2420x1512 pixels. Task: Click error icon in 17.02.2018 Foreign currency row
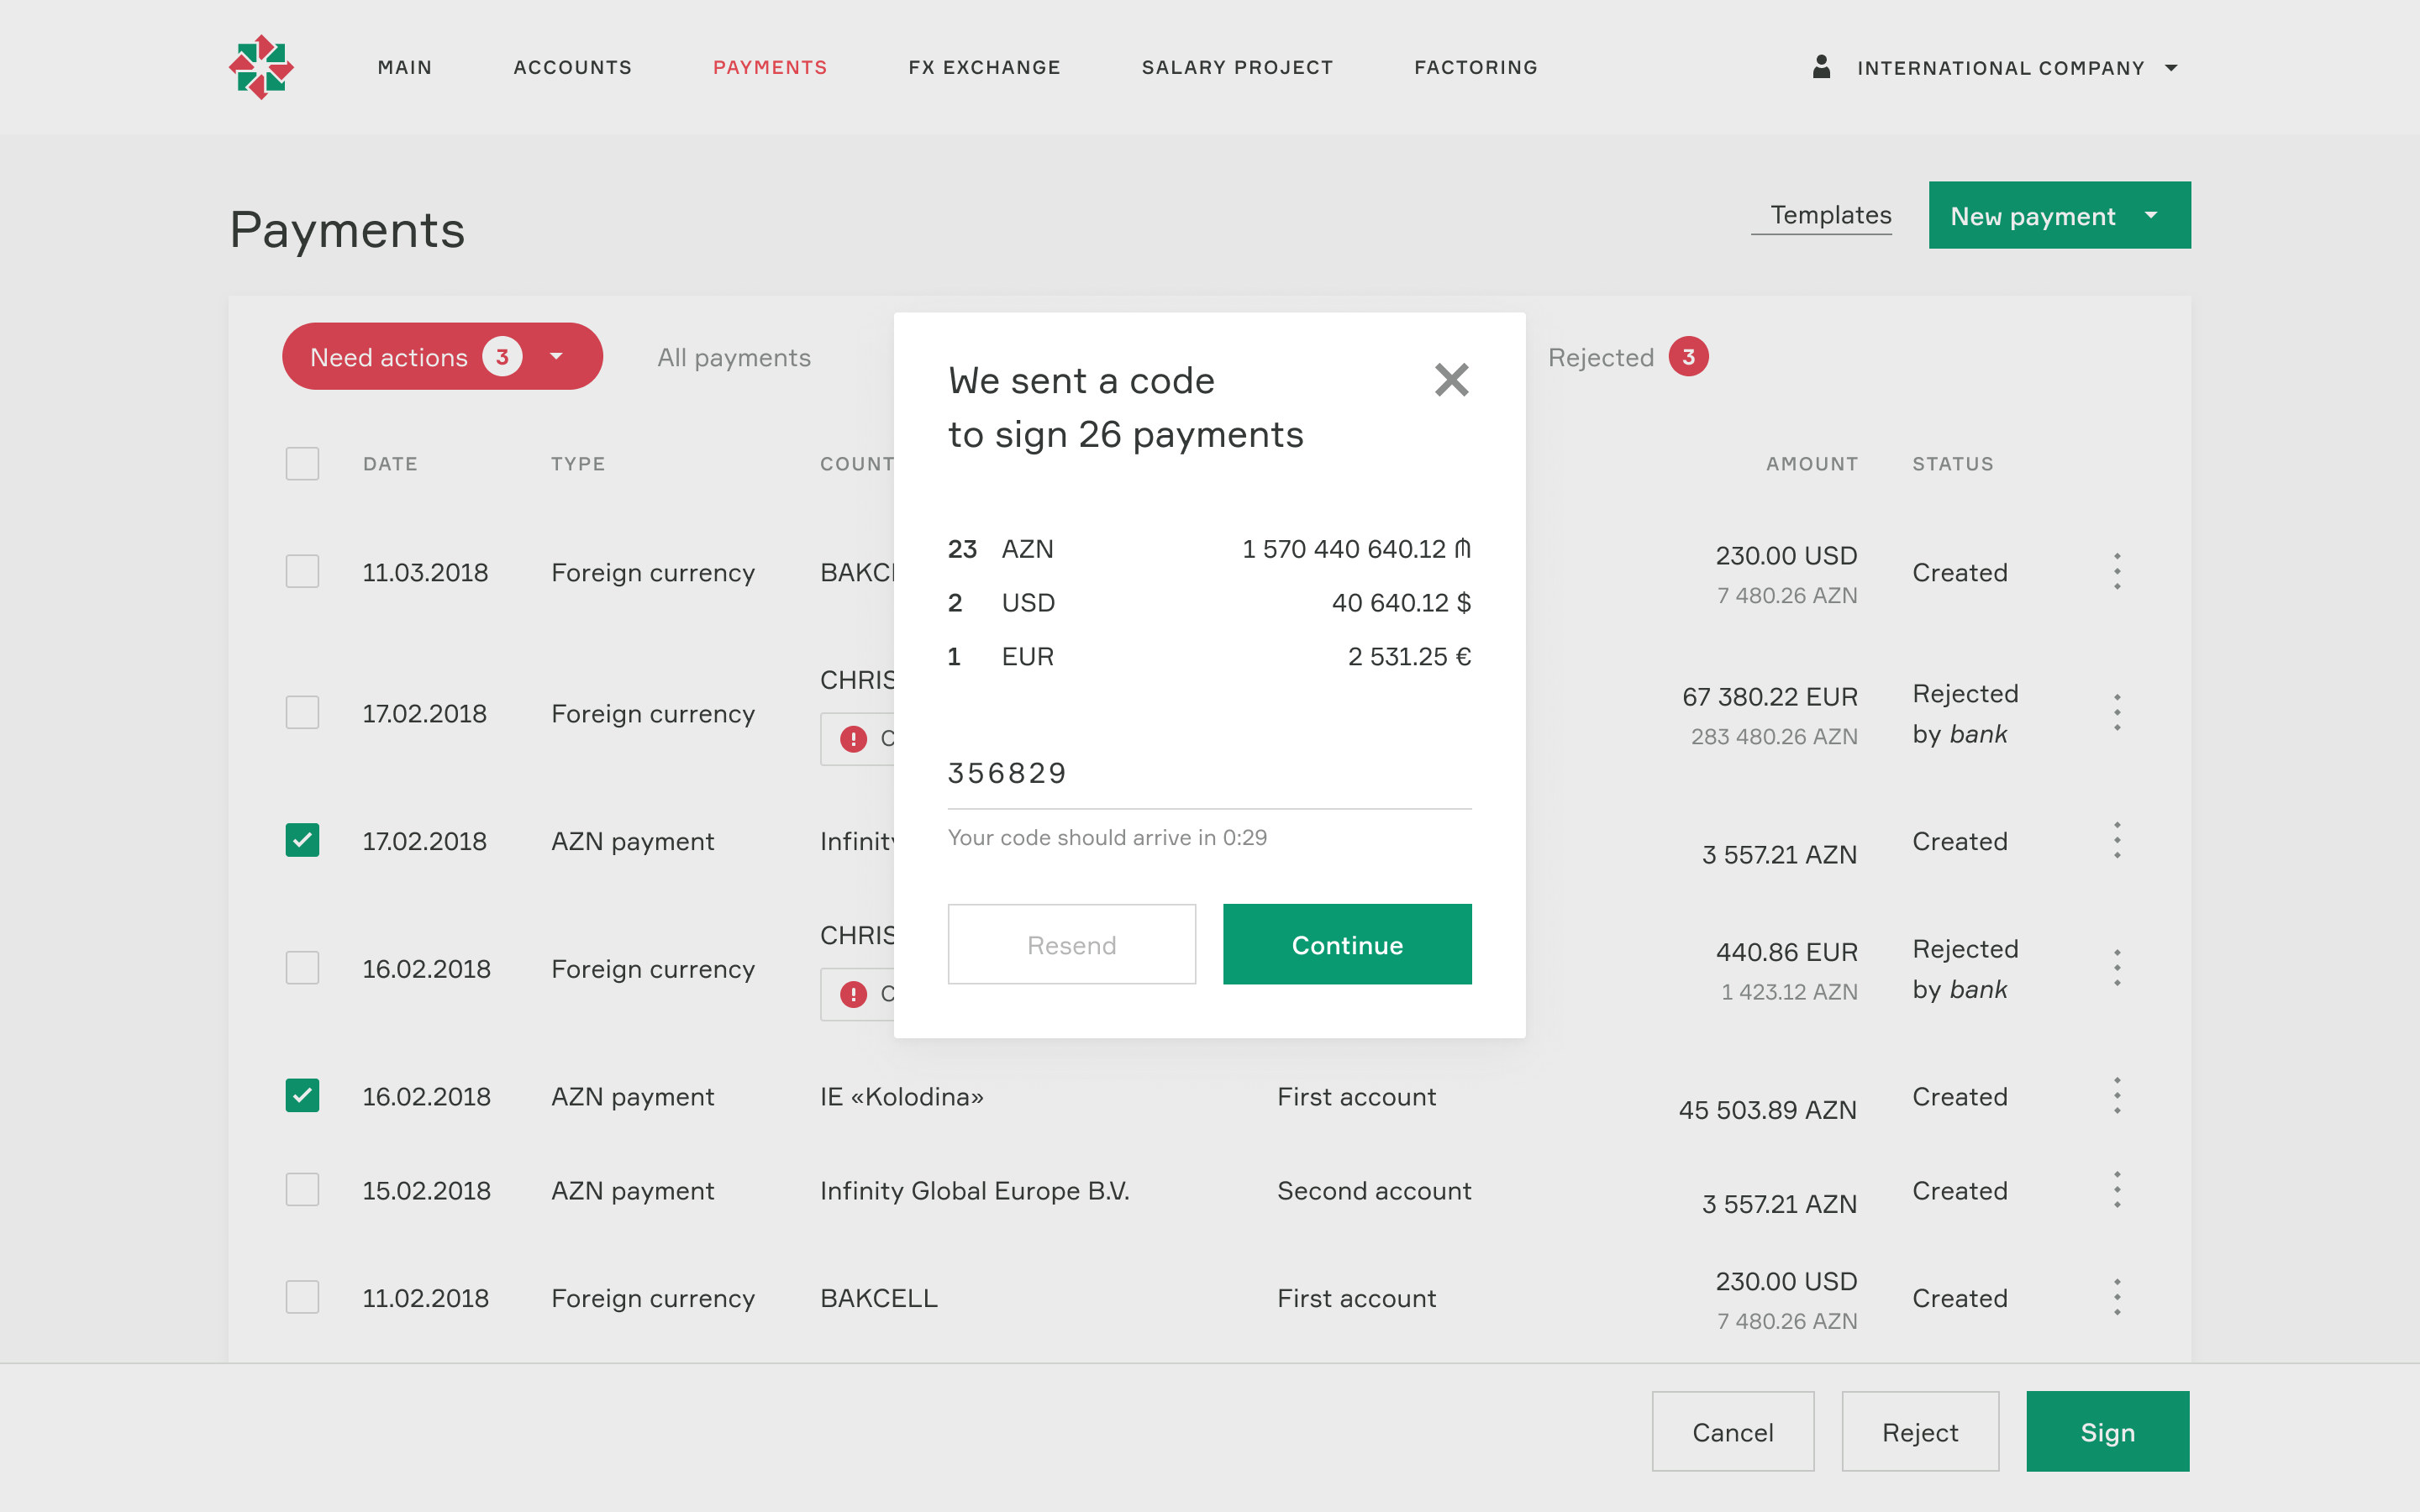(x=853, y=739)
